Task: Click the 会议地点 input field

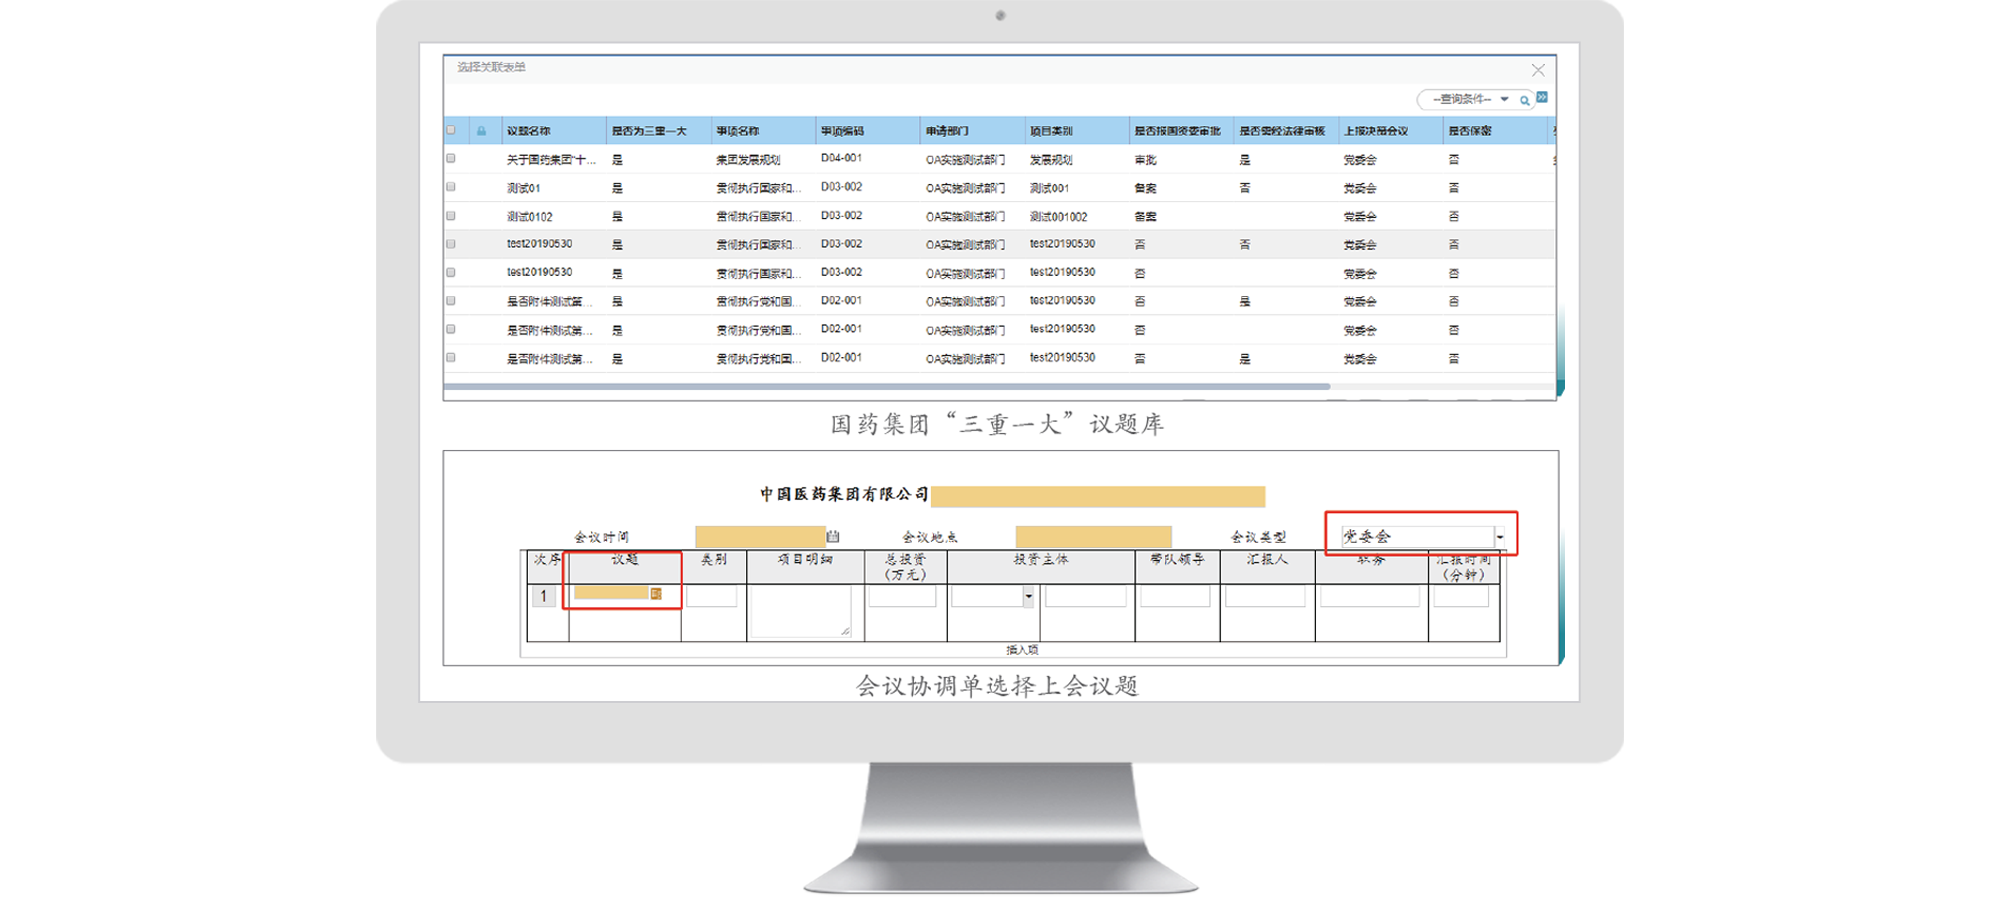Action: pos(1093,537)
